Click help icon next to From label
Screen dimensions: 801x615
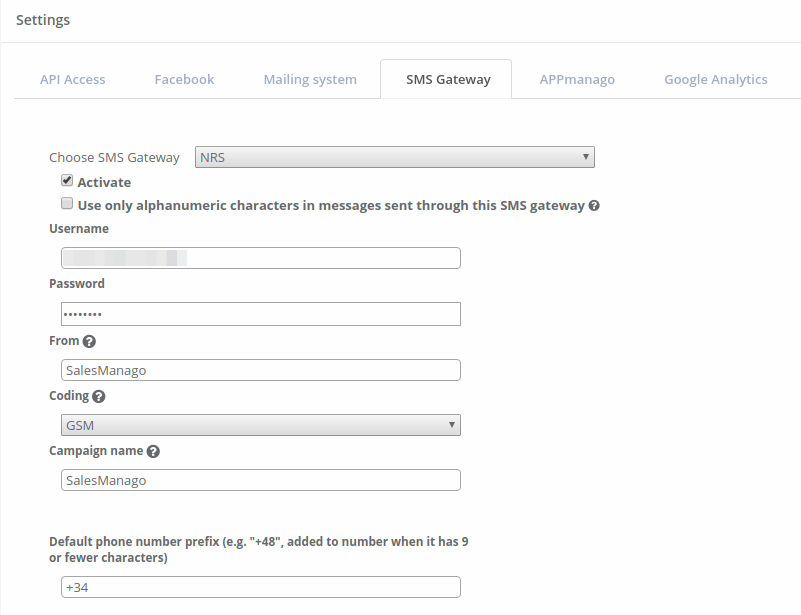click(89, 341)
